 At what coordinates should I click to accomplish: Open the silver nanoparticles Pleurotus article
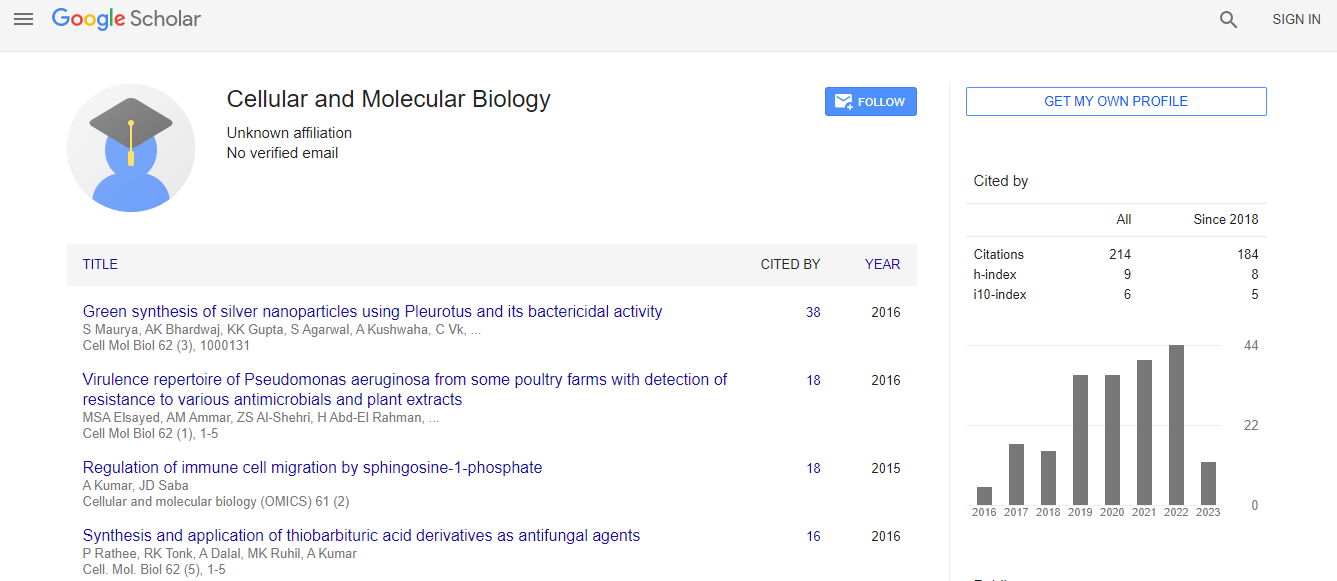372,312
